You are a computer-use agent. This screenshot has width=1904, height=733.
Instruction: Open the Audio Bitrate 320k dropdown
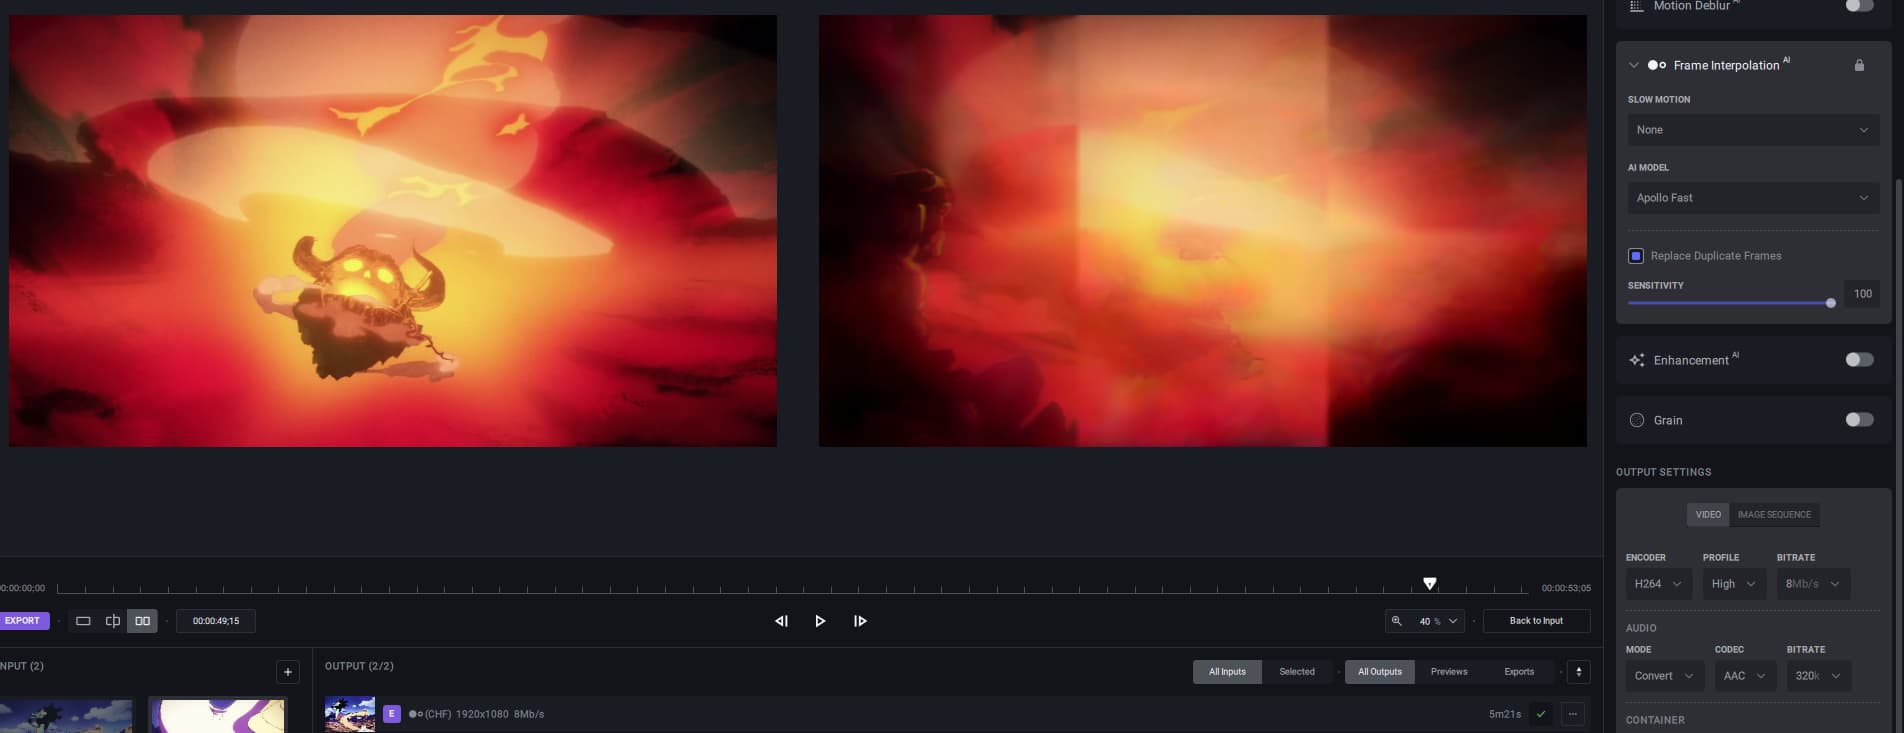pos(1819,676)
